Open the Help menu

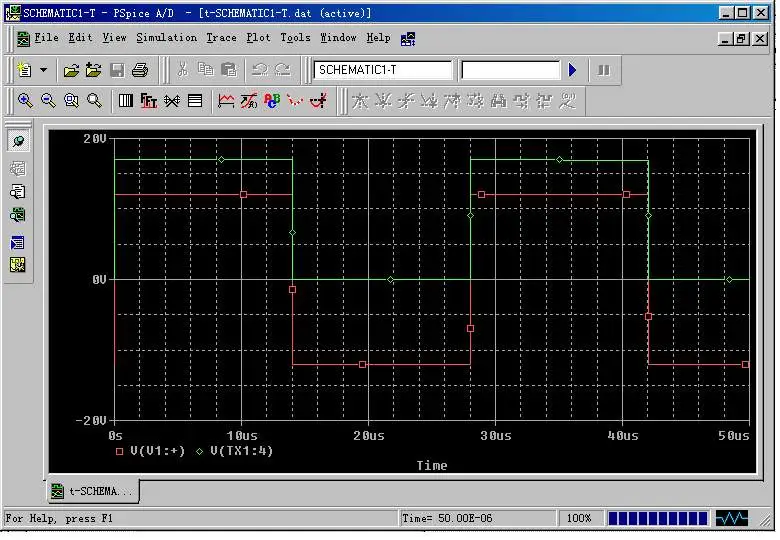(x=379, y=38)
